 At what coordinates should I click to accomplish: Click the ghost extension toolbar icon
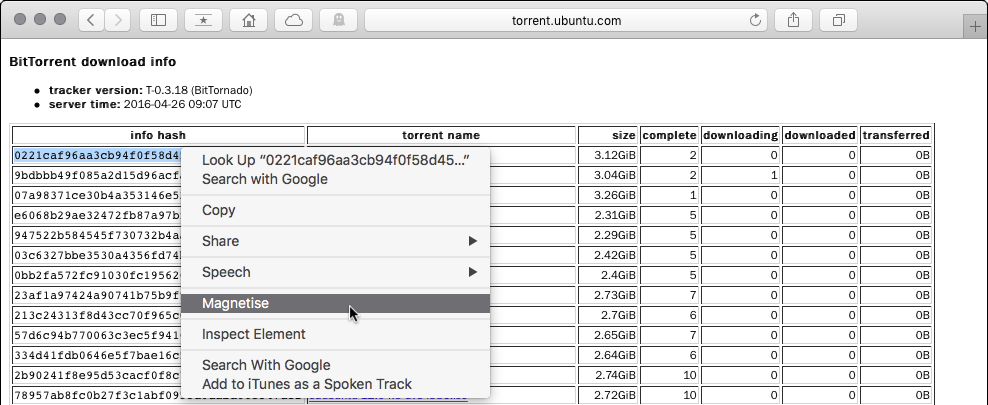tap(339, 20)
